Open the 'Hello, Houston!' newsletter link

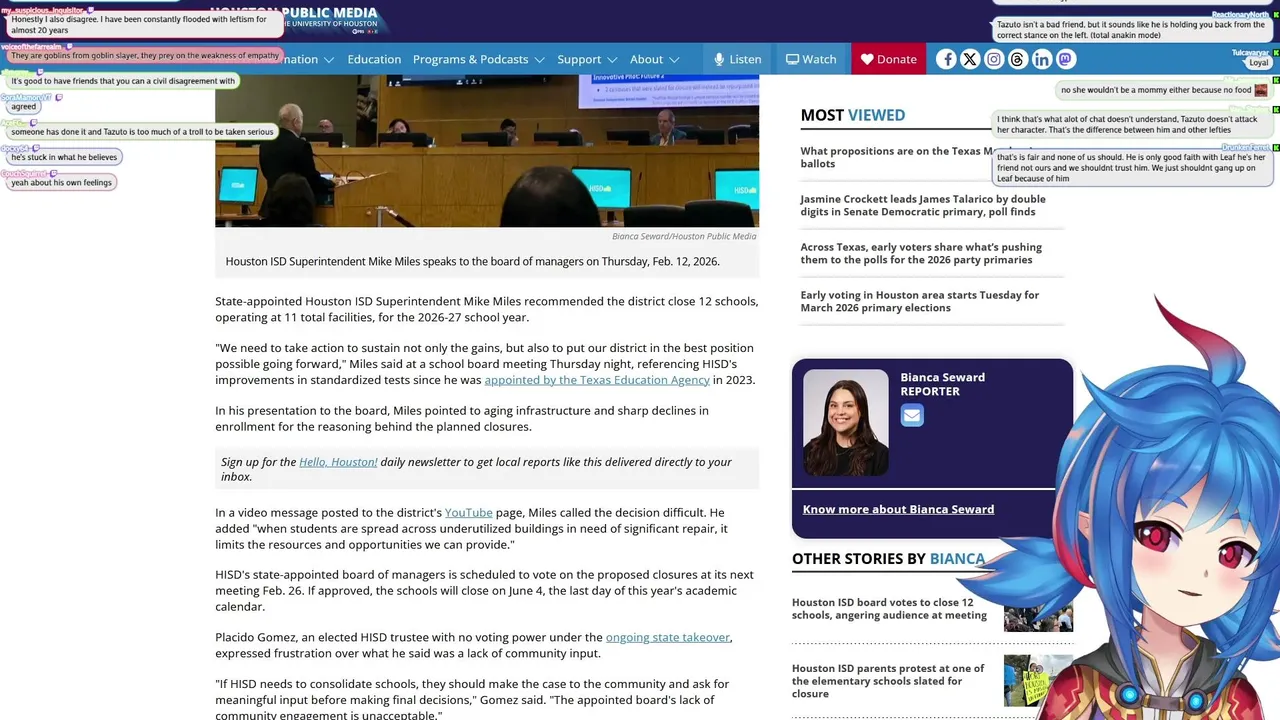pos(338,462)
